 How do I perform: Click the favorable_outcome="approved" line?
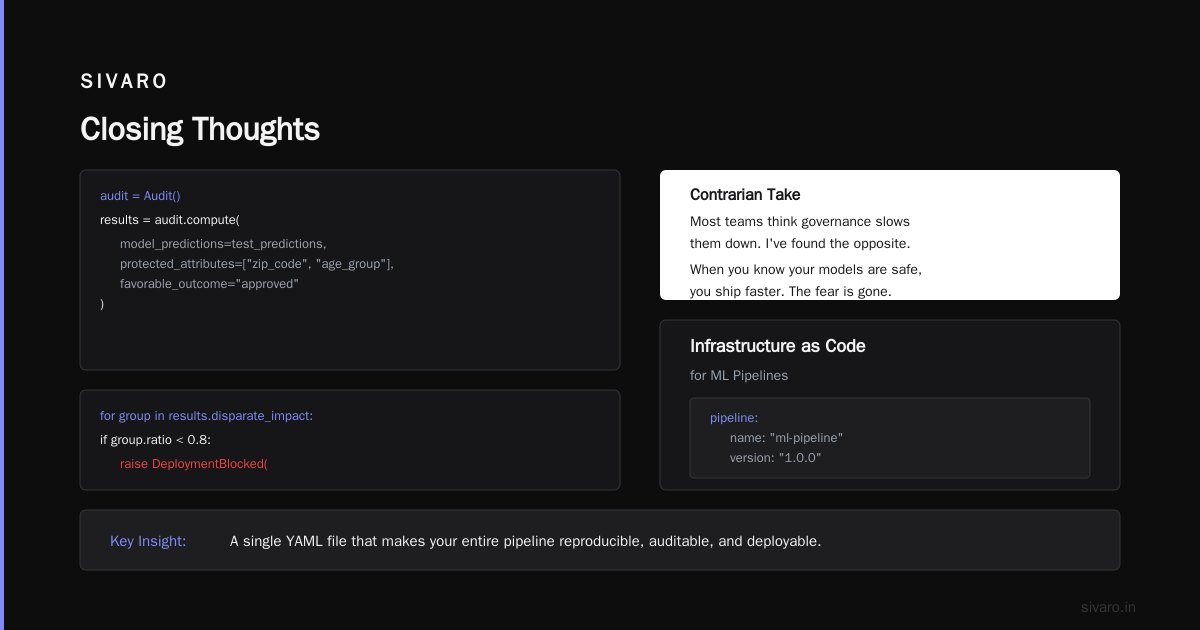209,283
